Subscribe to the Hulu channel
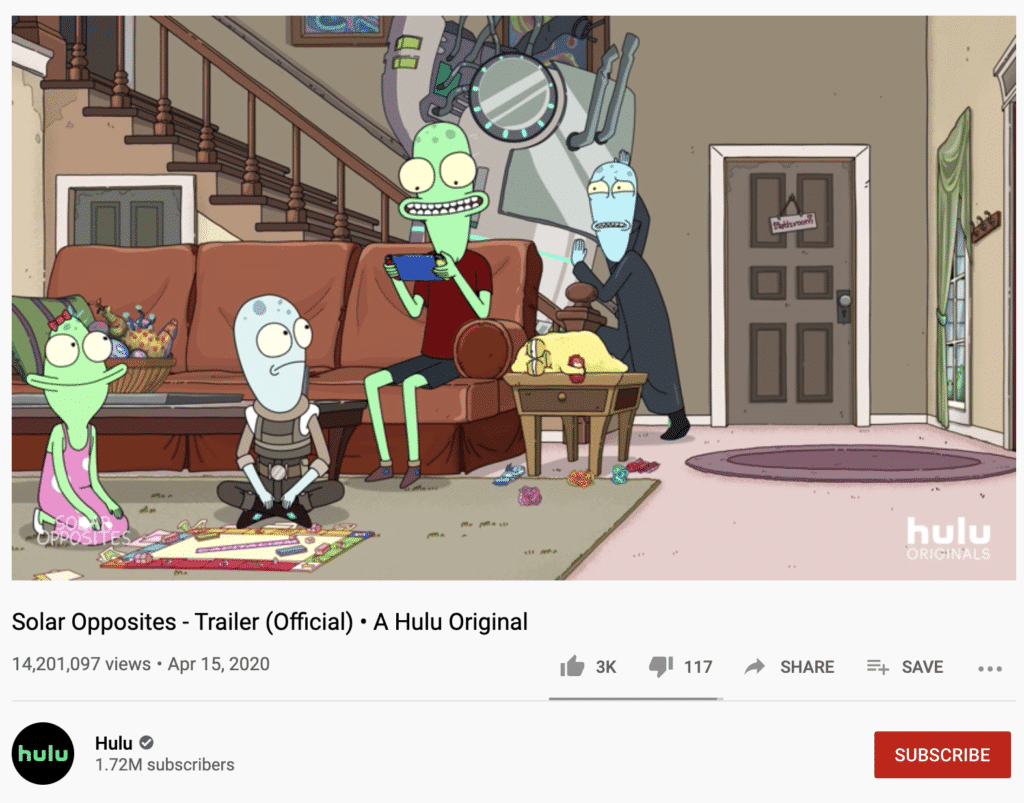 tap(942, 755)
